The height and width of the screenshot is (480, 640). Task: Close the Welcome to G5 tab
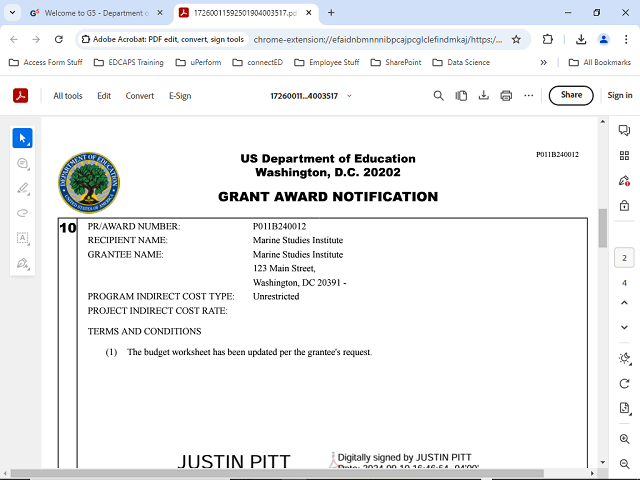click(x=160, y=13)
